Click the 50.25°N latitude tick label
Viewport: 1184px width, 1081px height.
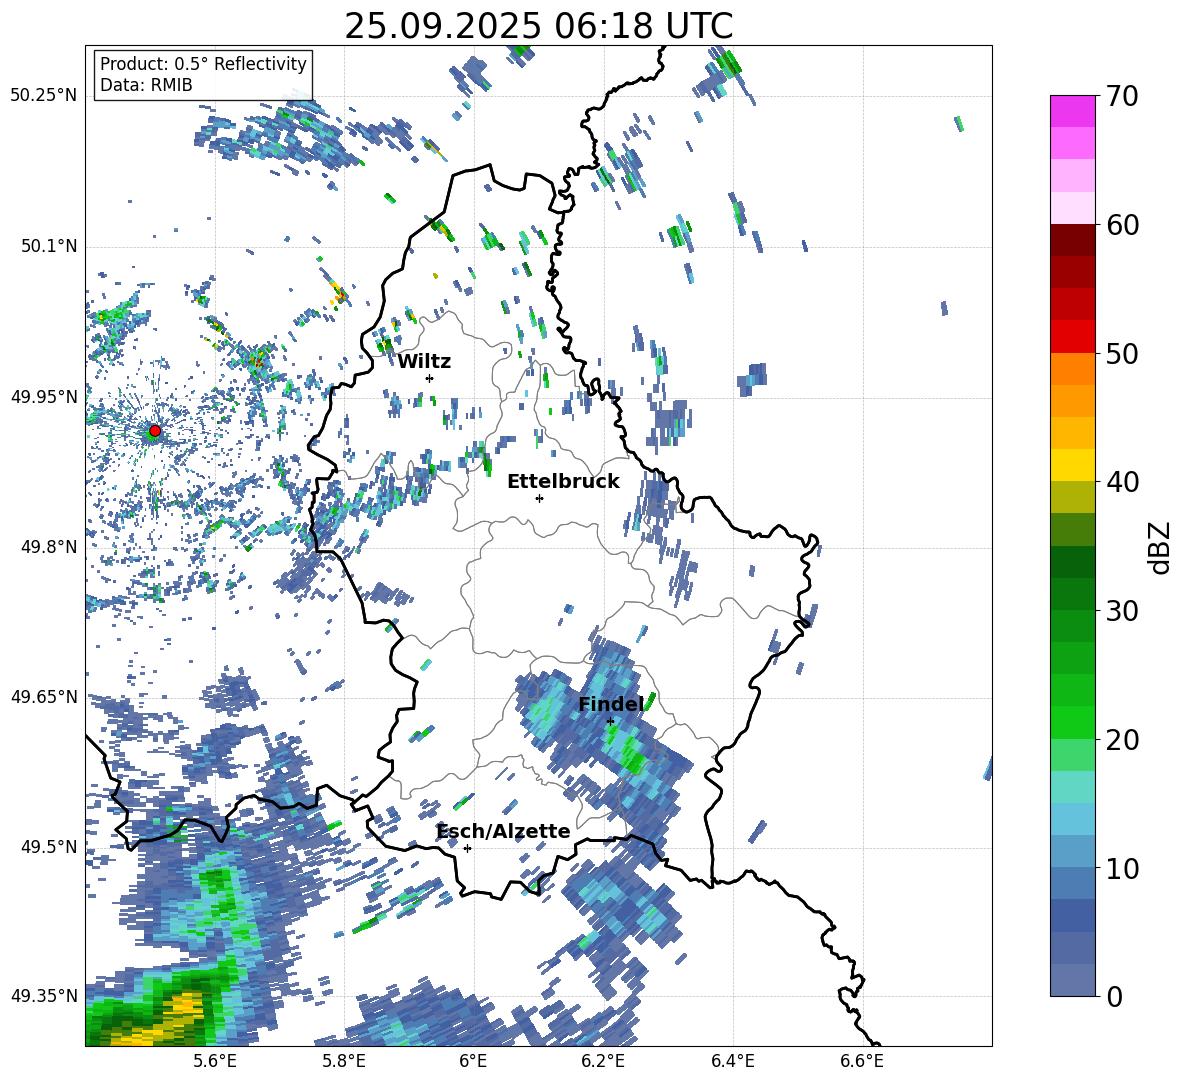click(x=44, y=96)
